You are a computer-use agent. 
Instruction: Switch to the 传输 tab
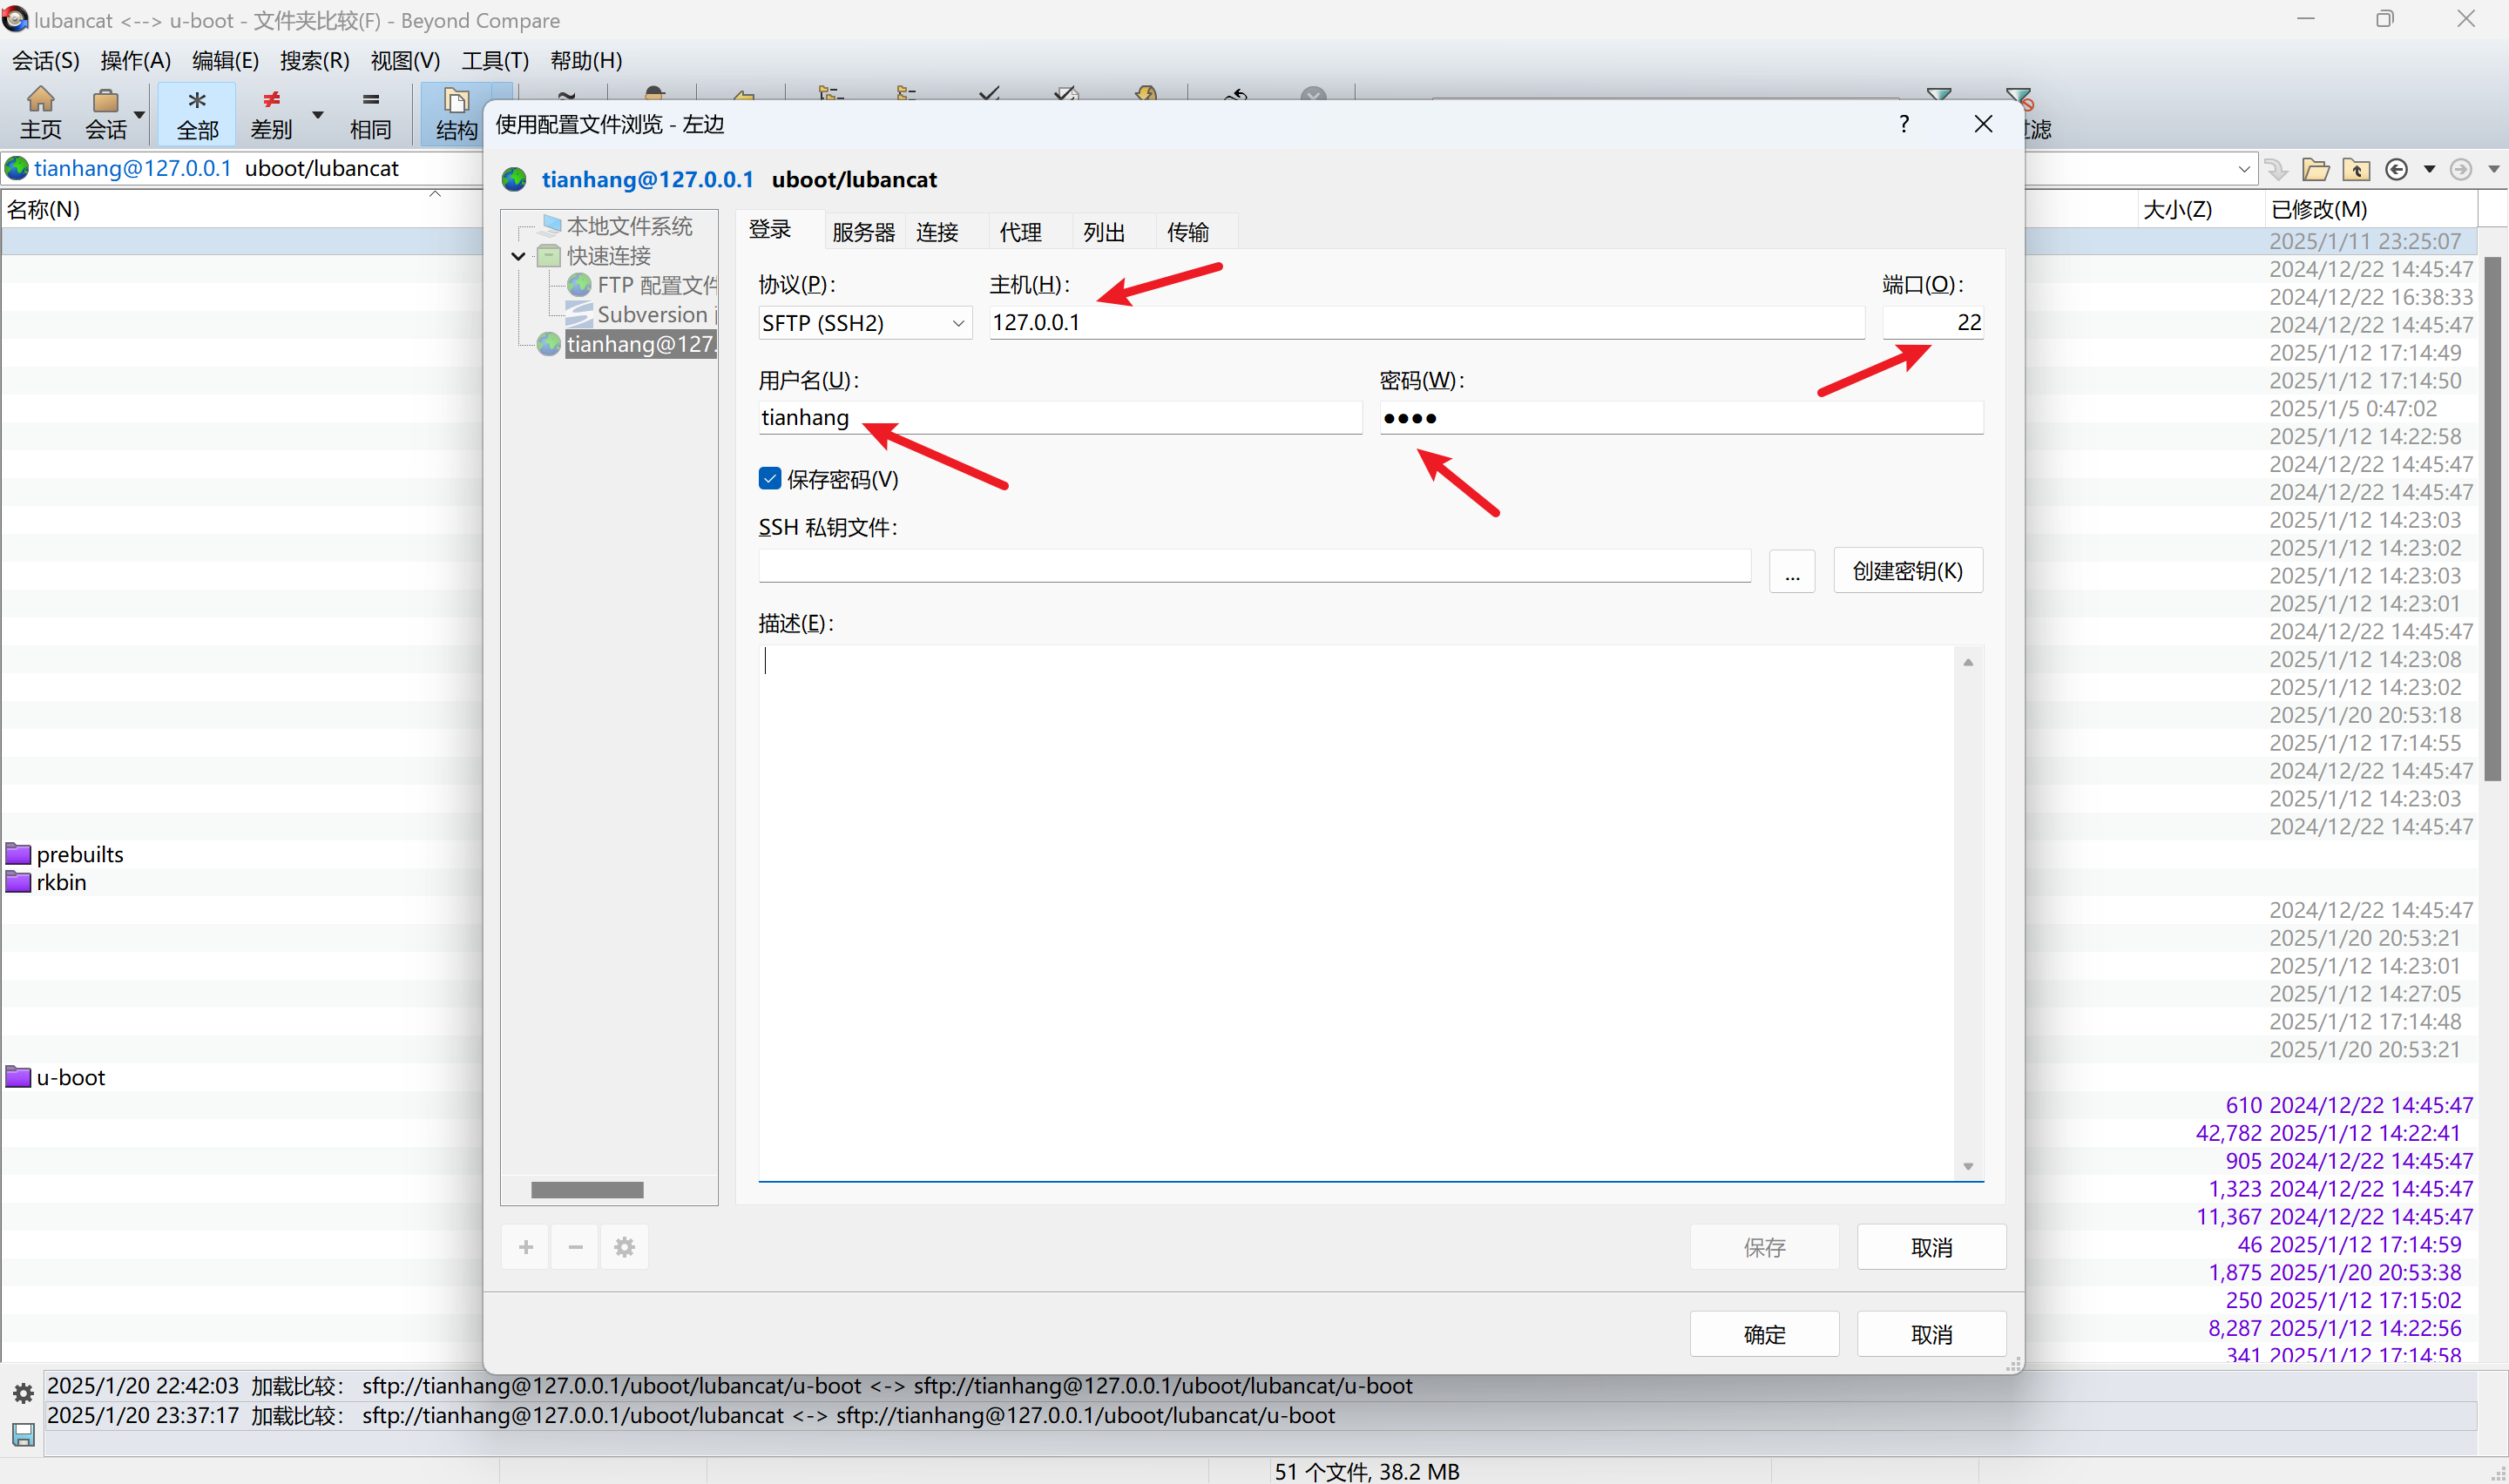pyautogui.click(x=1188, y=231)
